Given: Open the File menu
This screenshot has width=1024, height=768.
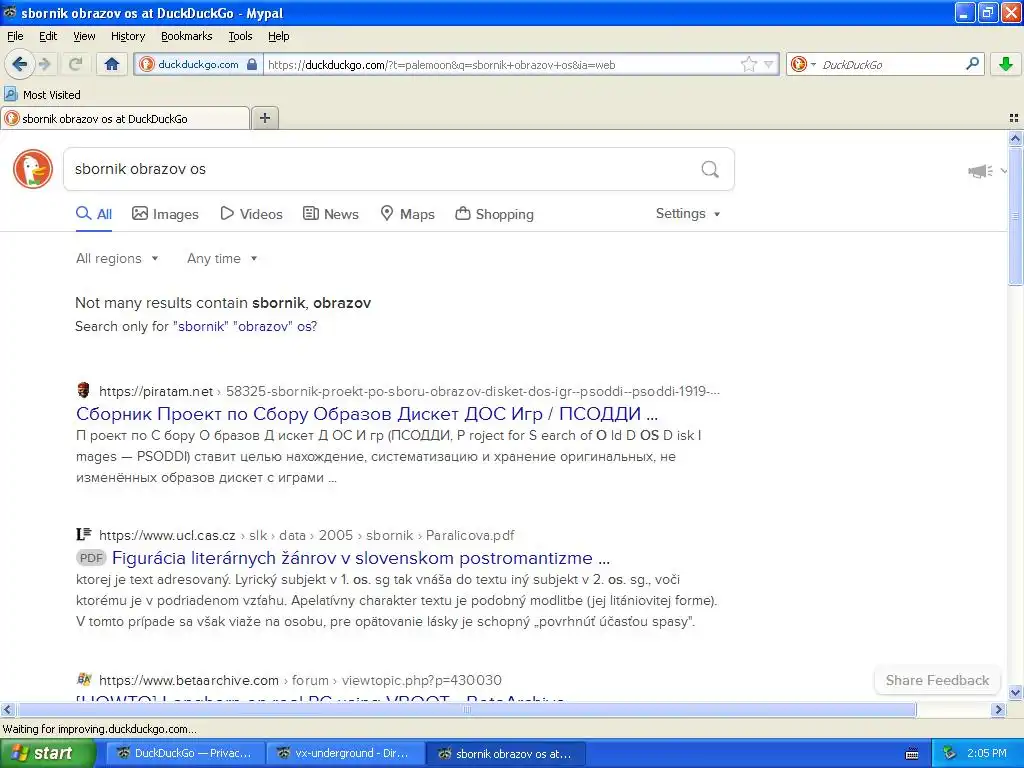Looking at the screenshot, I should click(15, 36).
